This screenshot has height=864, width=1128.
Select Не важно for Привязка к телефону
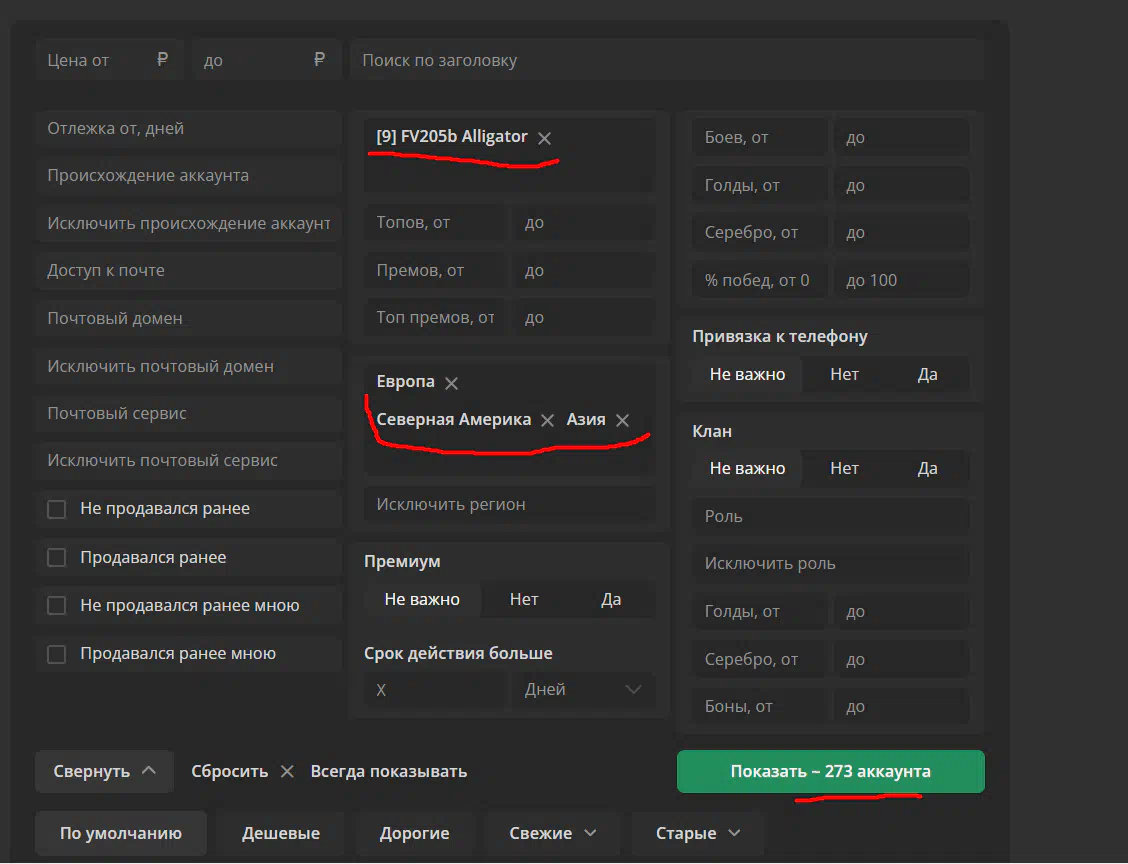tap(747, 374)
